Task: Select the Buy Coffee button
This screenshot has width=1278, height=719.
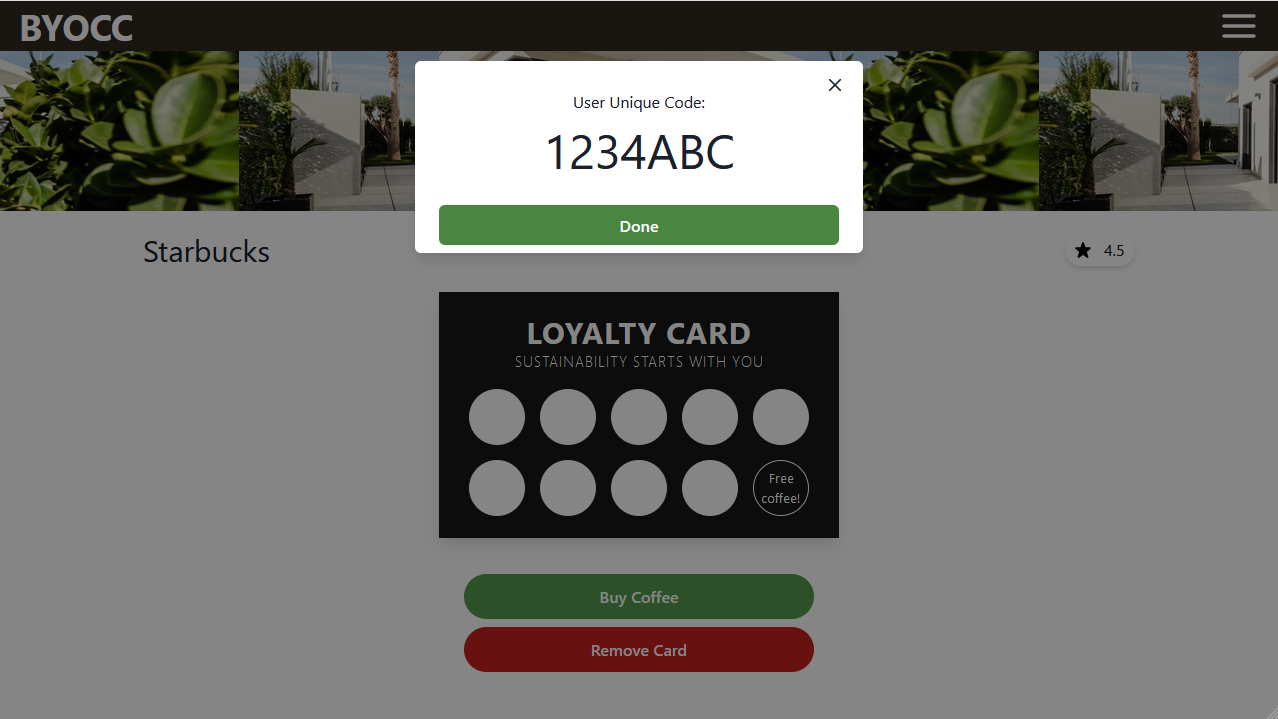Action: pos(639,597)
